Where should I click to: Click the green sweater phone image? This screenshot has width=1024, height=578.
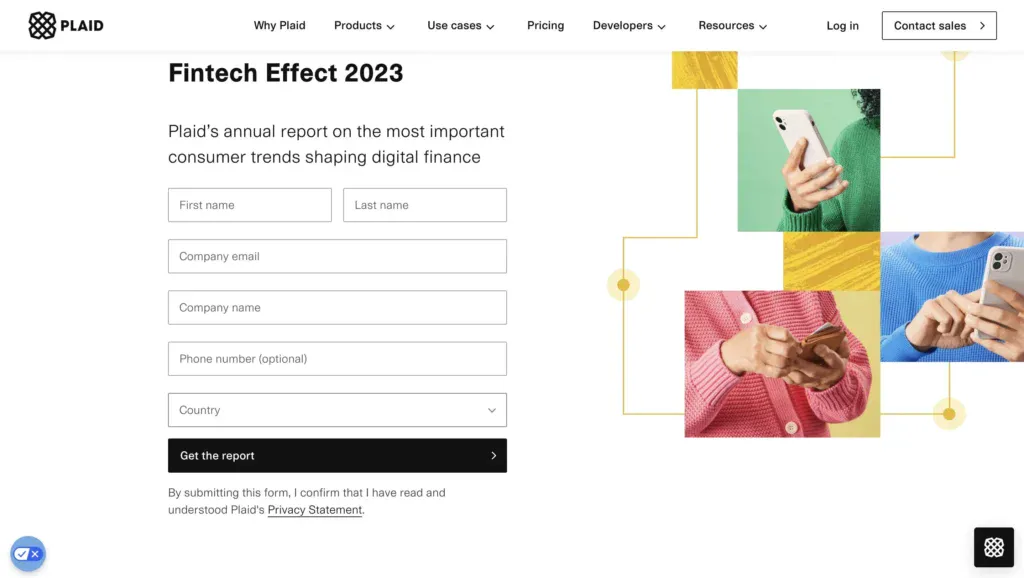808,160
